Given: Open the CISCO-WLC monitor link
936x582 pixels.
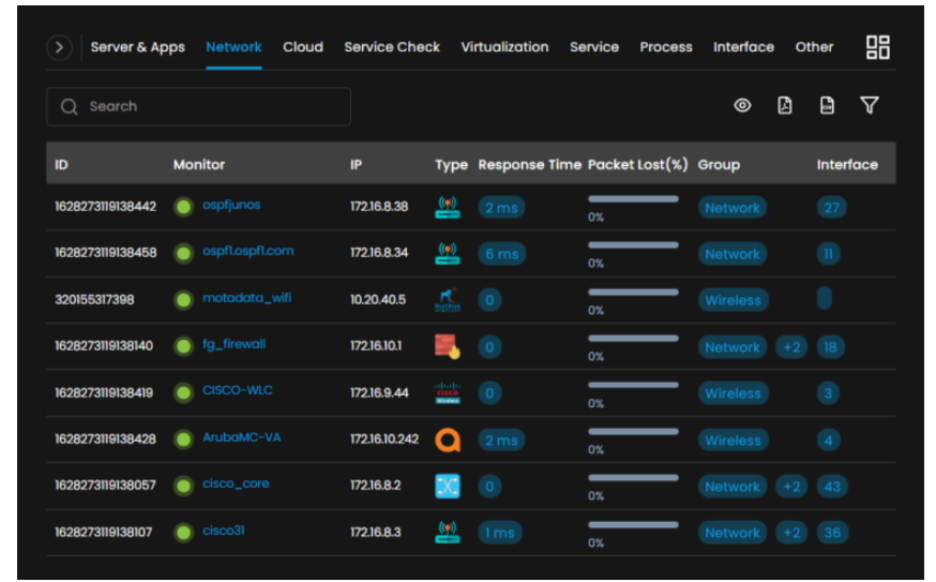Looking at the screenshot, I should tap(237, 390).
